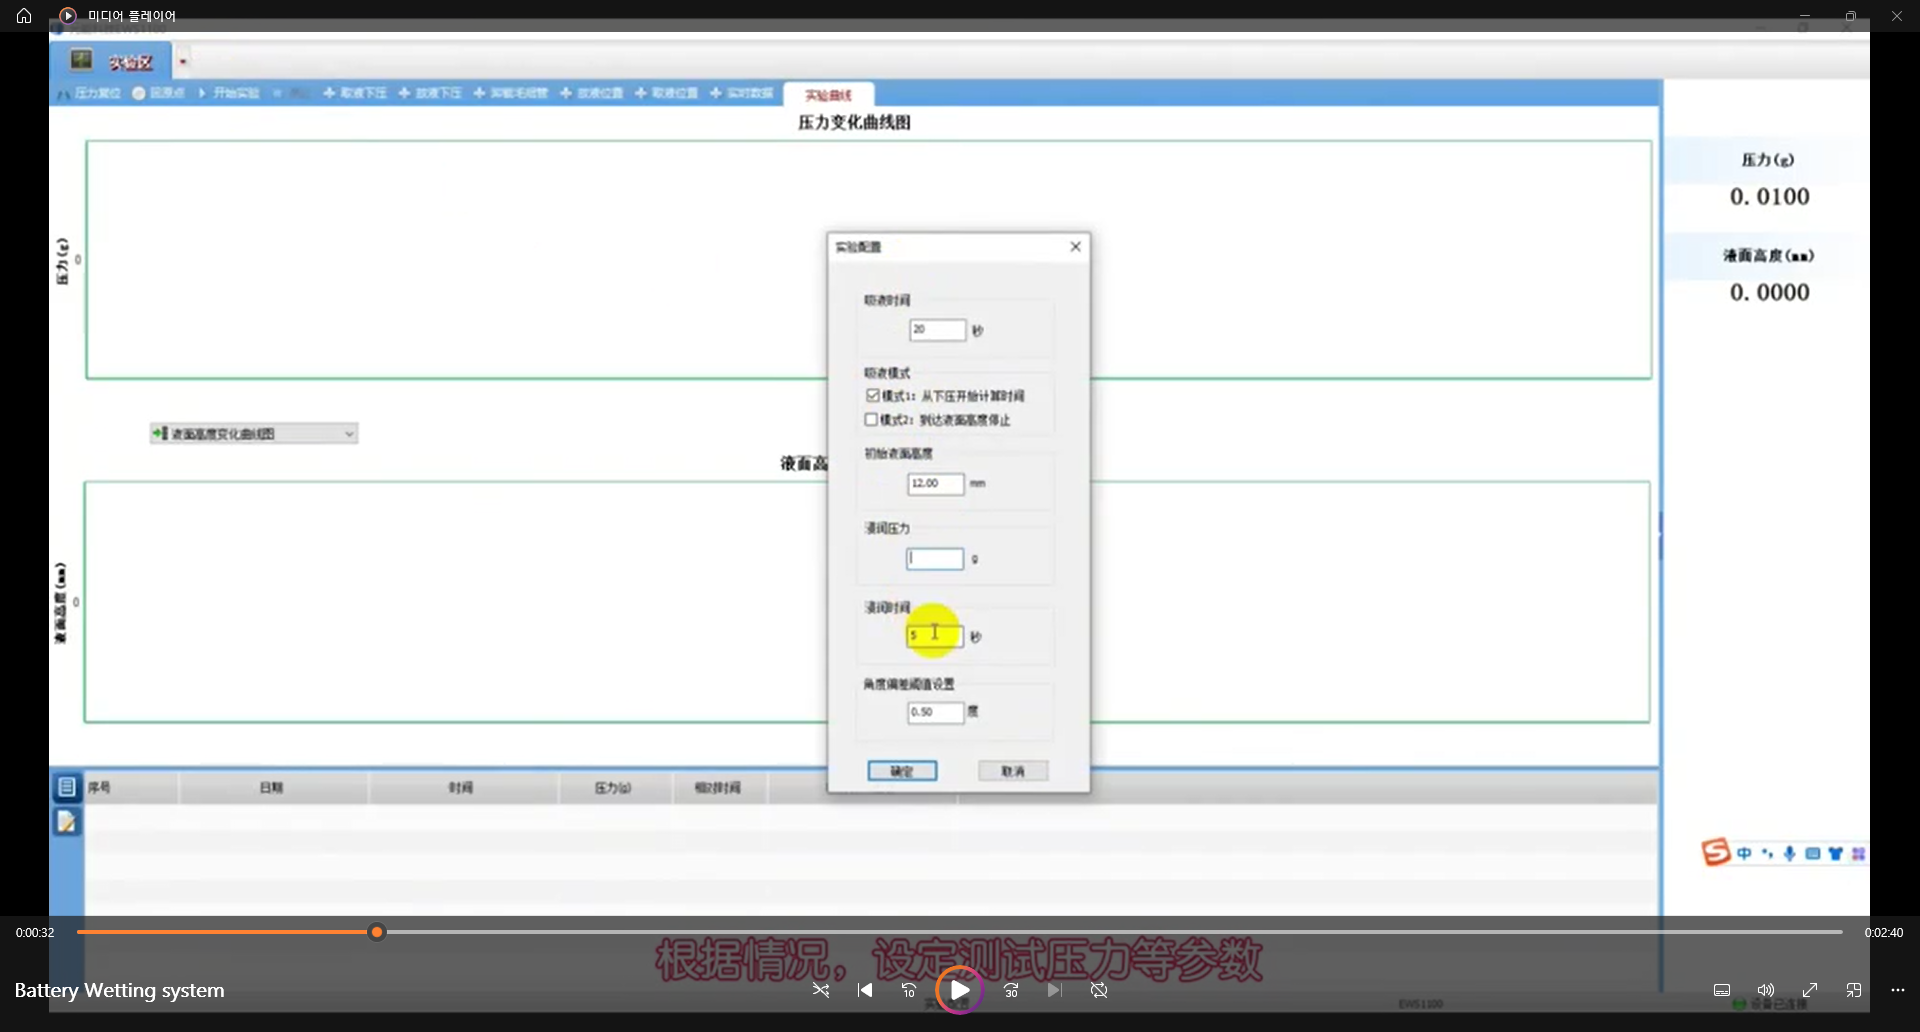This screenshot has height=1032, width=1920.
Task: Open the volume control
Action: pyautogui.click(x=1766, y=990)
